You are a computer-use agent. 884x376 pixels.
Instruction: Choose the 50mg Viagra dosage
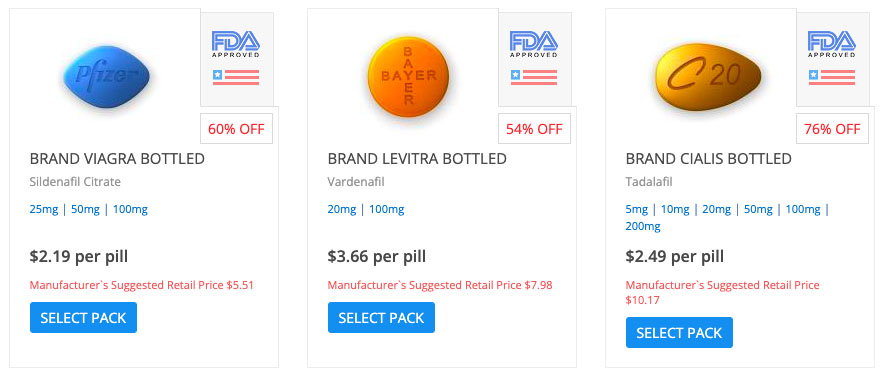[85, 210]
